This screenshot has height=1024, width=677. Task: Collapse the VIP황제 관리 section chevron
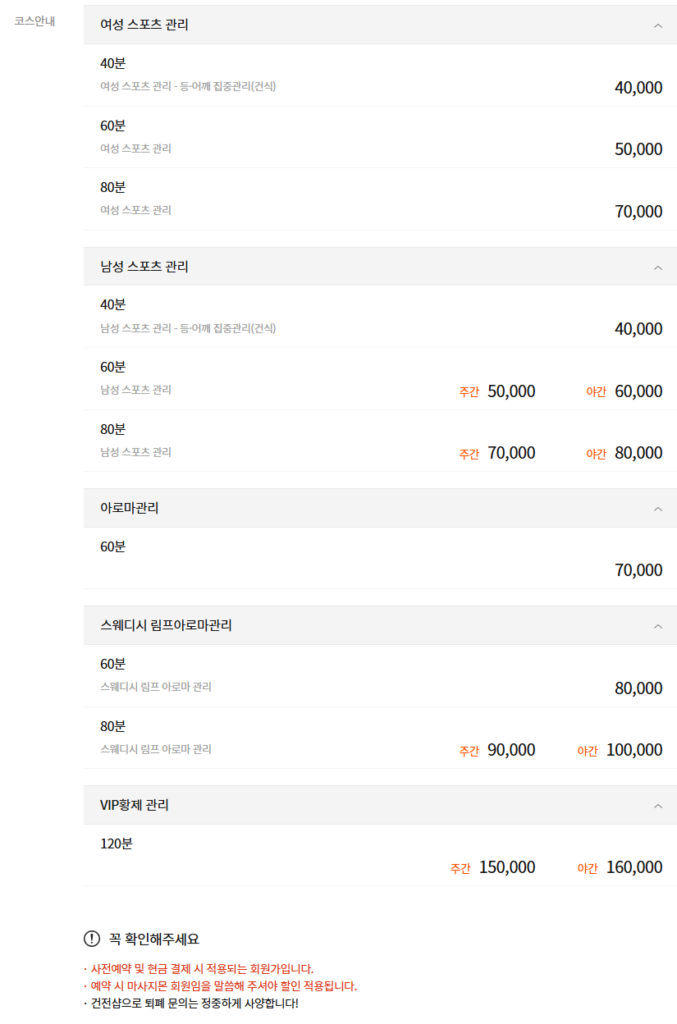[x=658, y=804]
